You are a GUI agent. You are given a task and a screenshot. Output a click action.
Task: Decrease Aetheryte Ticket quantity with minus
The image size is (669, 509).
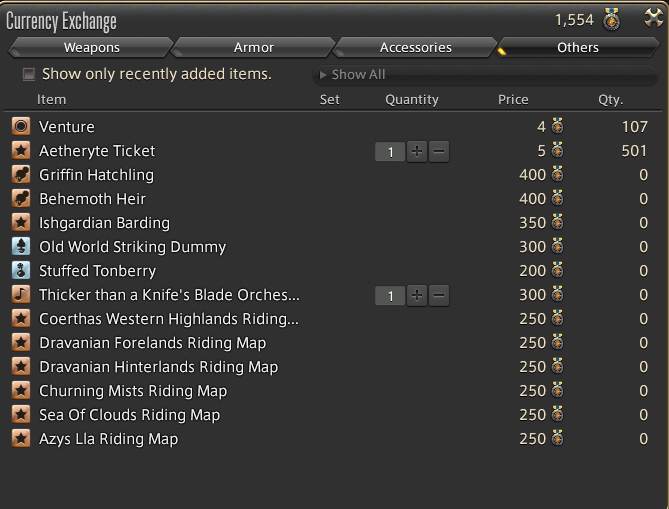pyautogui.click(x=439, y=151)
